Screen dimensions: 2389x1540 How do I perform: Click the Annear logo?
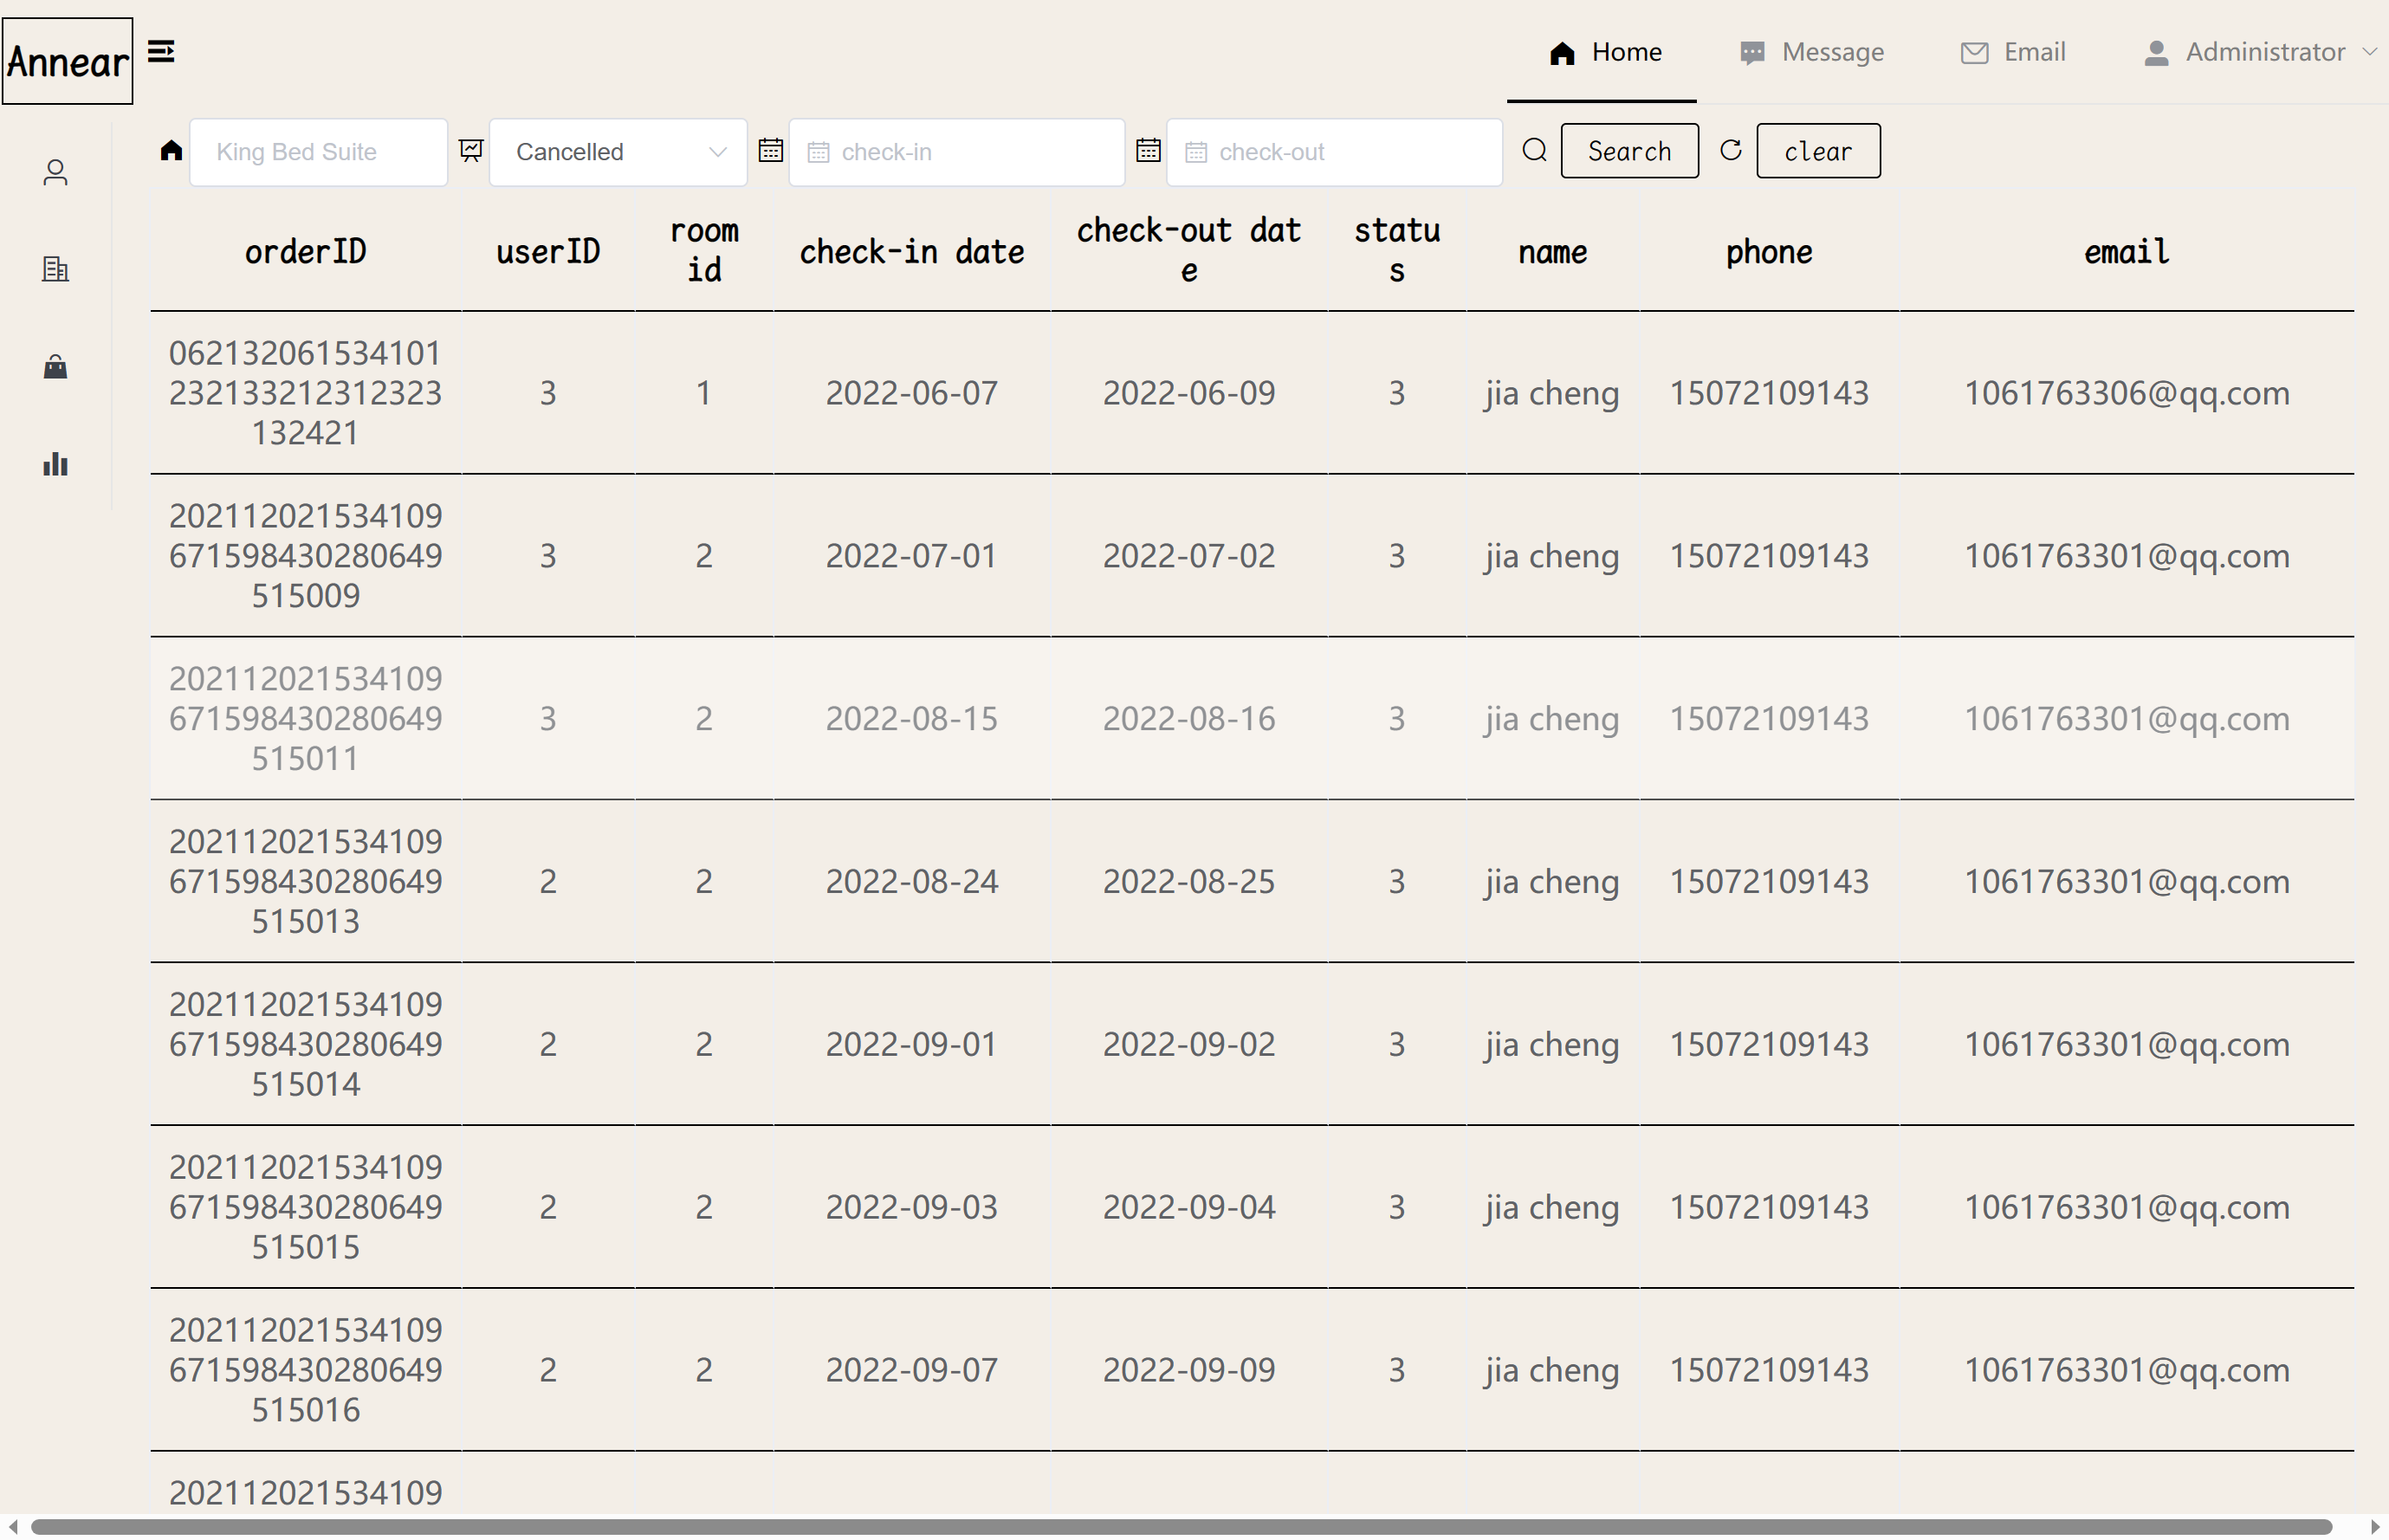click(67, 61)
